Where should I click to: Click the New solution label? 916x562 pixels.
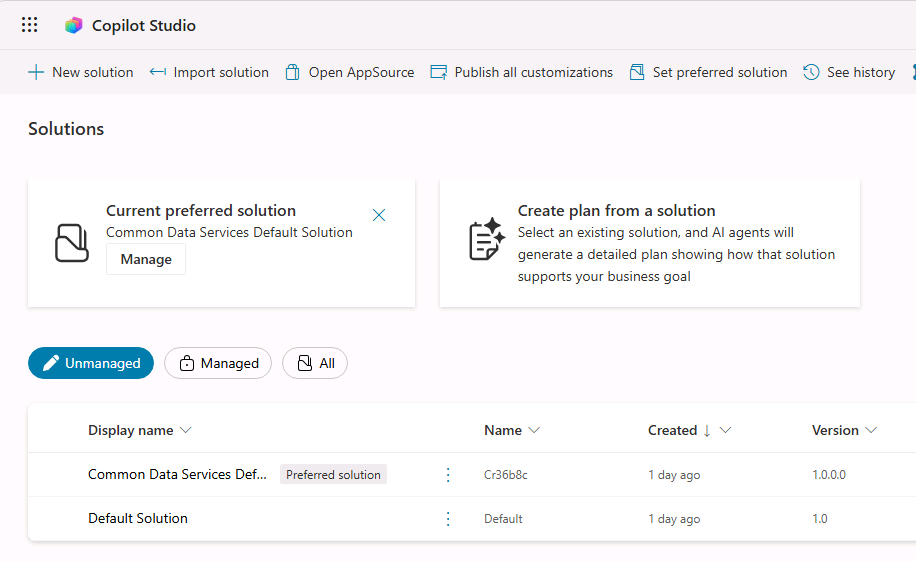(x=92, y=72)
